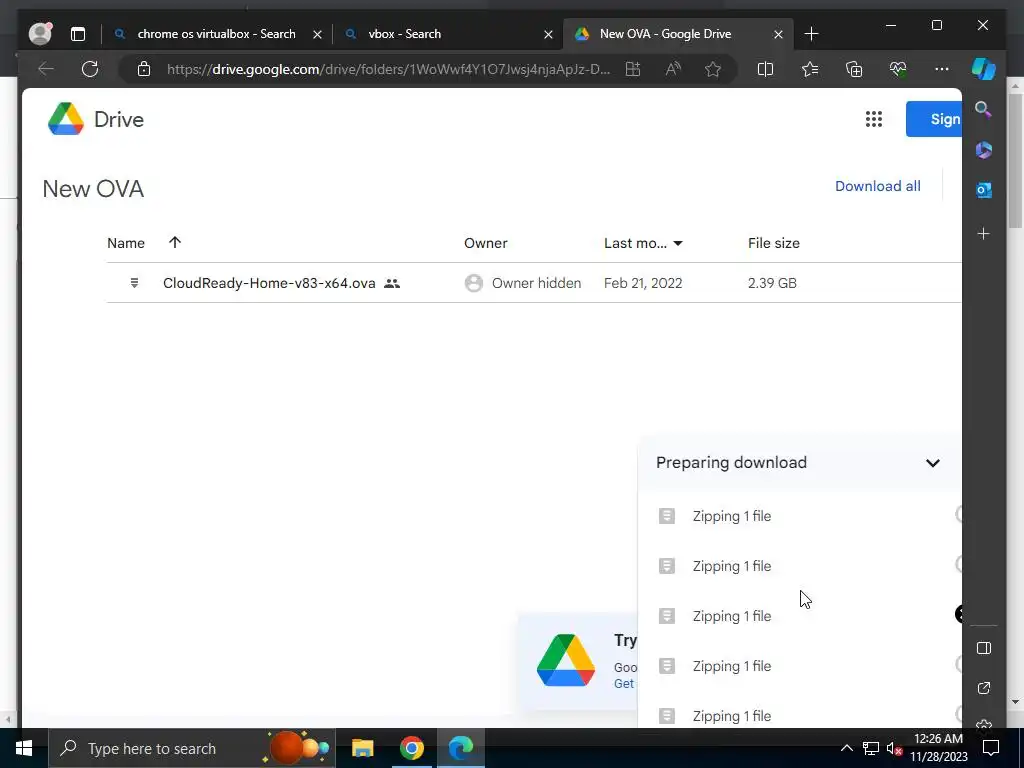Viewport: 1024px width, 768px height.
Task: Click the Google Drive logo
Action: [x=95, y=119]
